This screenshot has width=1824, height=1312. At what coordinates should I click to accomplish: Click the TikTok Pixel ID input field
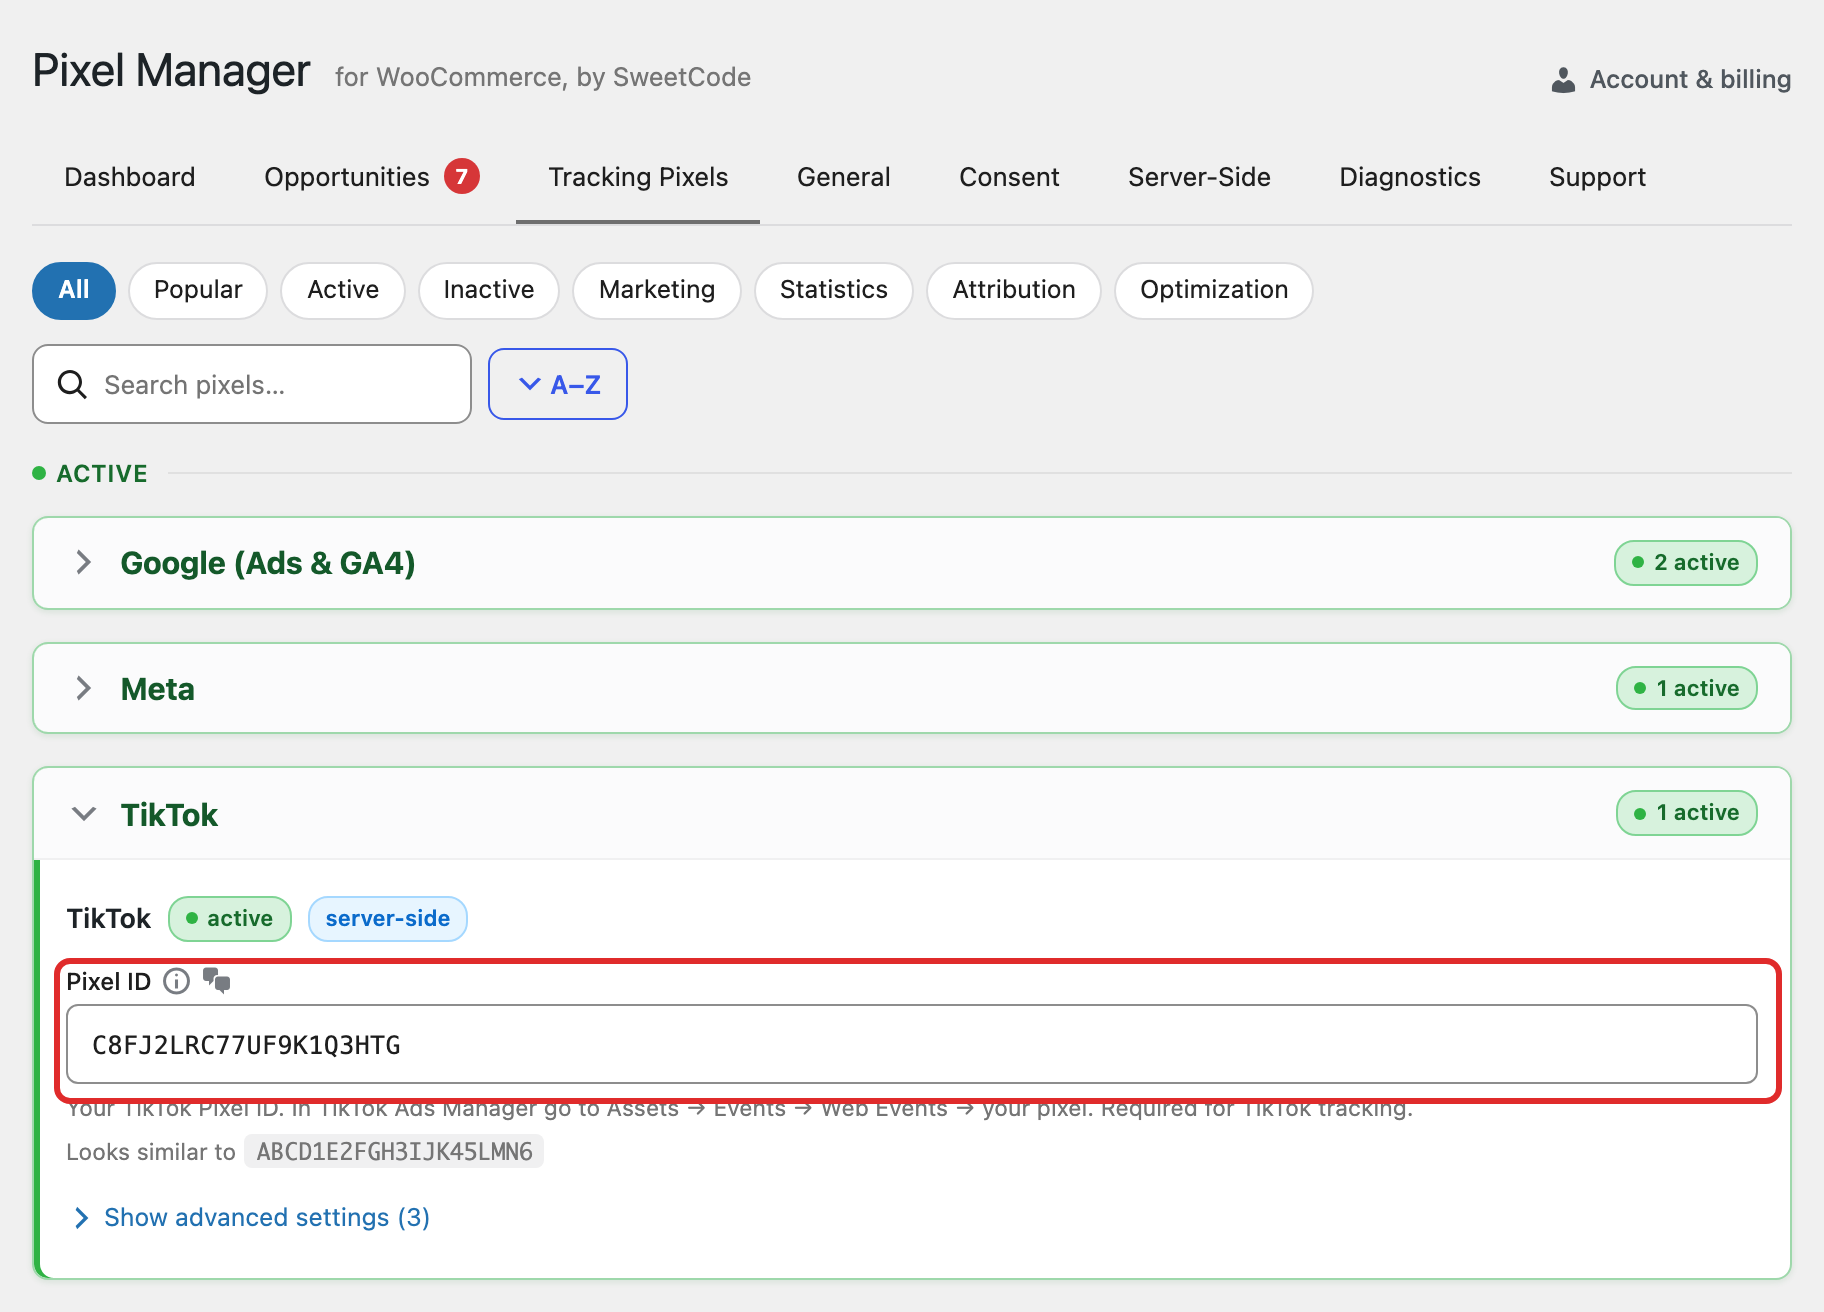912,1044
